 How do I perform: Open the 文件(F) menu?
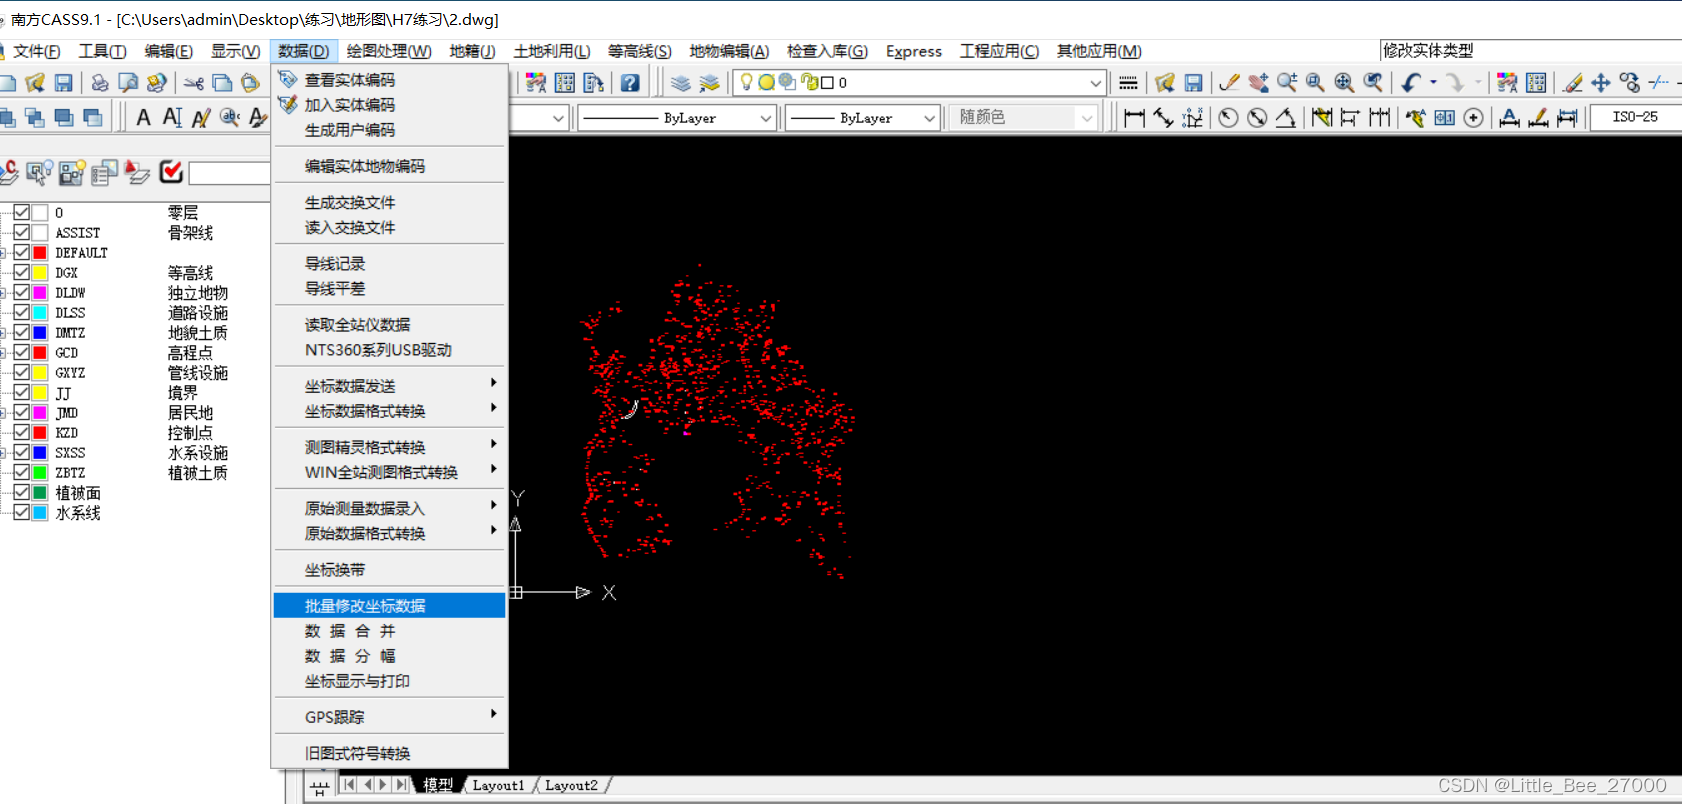click(x=36, y=51)
